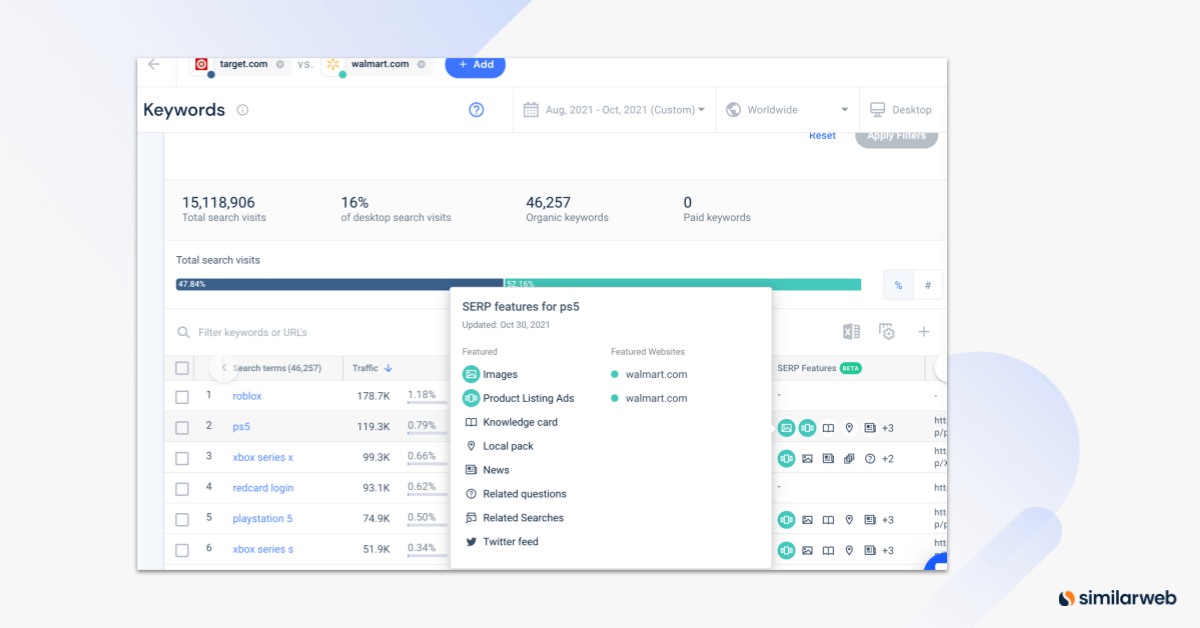The image size is (1200, 628).
Task: Expand the Worldwide country dropdown
Action: click(787, 110)
